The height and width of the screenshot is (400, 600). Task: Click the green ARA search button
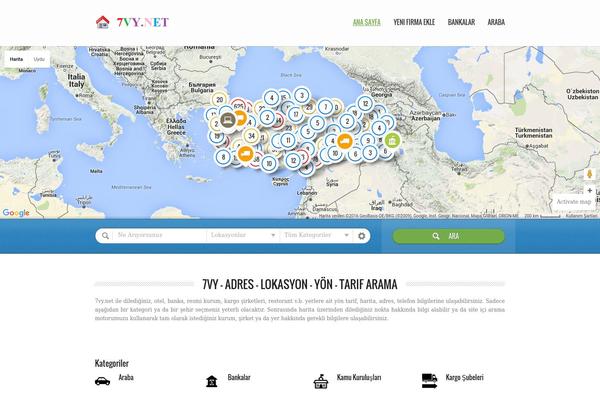[448, 236]
